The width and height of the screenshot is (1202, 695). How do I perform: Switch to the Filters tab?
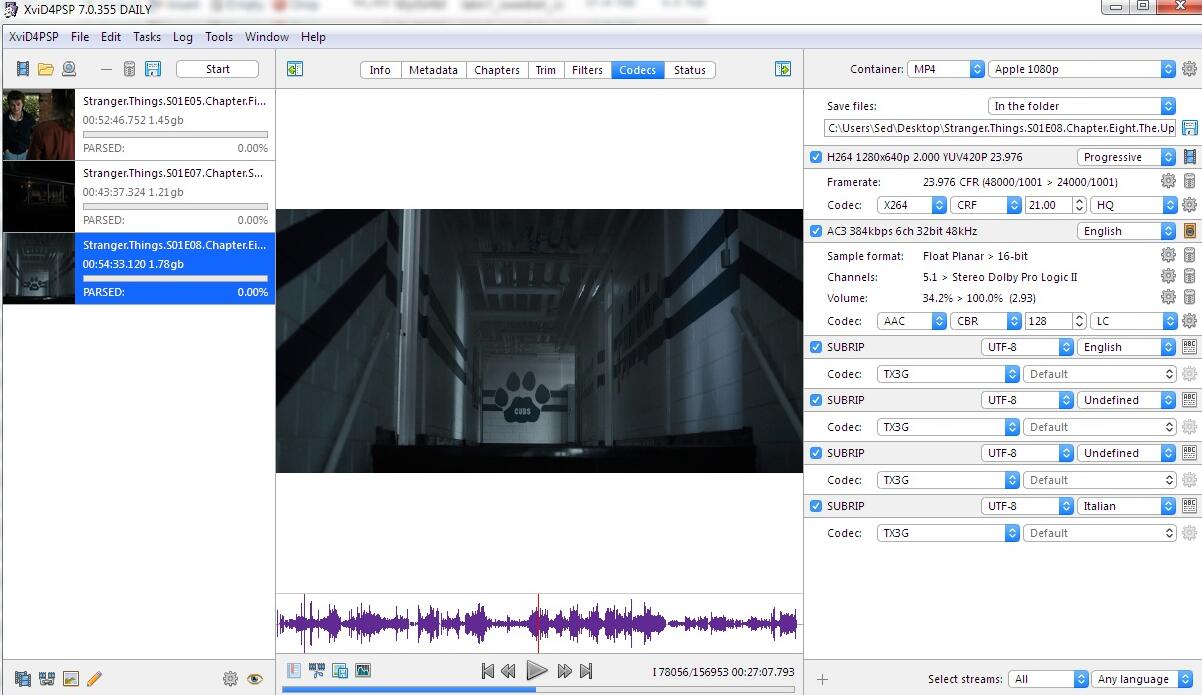(587, 70)
